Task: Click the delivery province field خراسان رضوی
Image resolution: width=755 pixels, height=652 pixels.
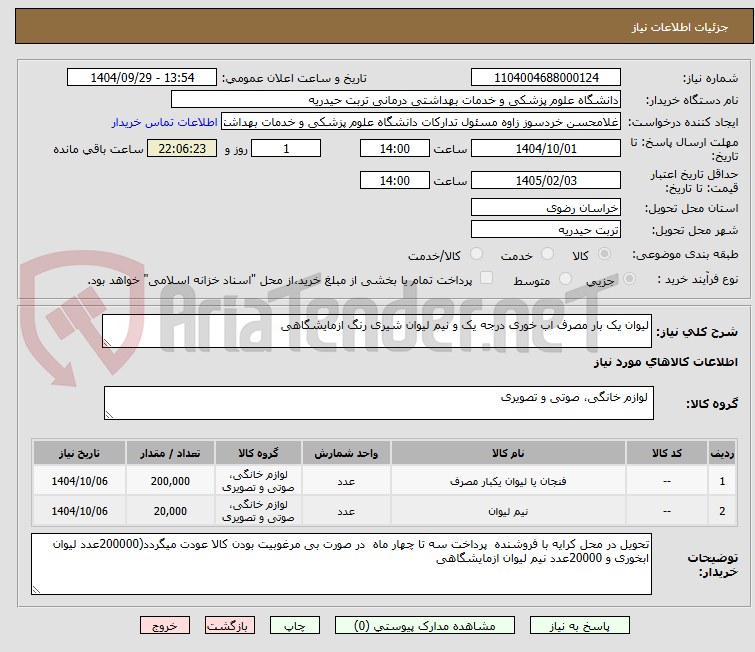Action: [546, 208]
